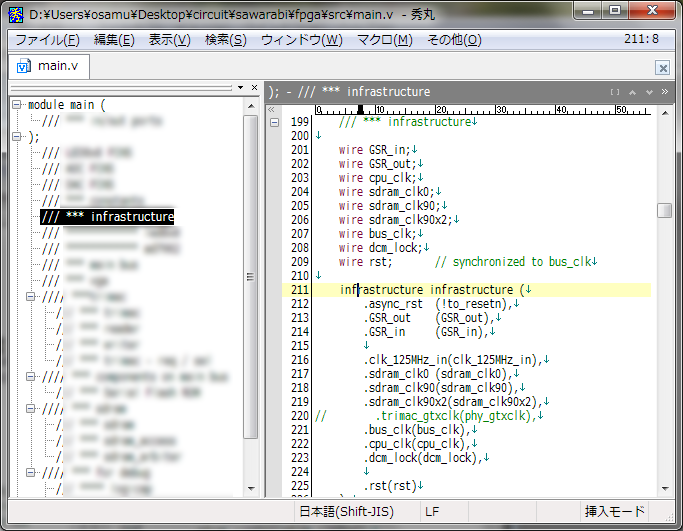Close the main.v tab with X icon
683x531 pixels.
coord(662,68)
